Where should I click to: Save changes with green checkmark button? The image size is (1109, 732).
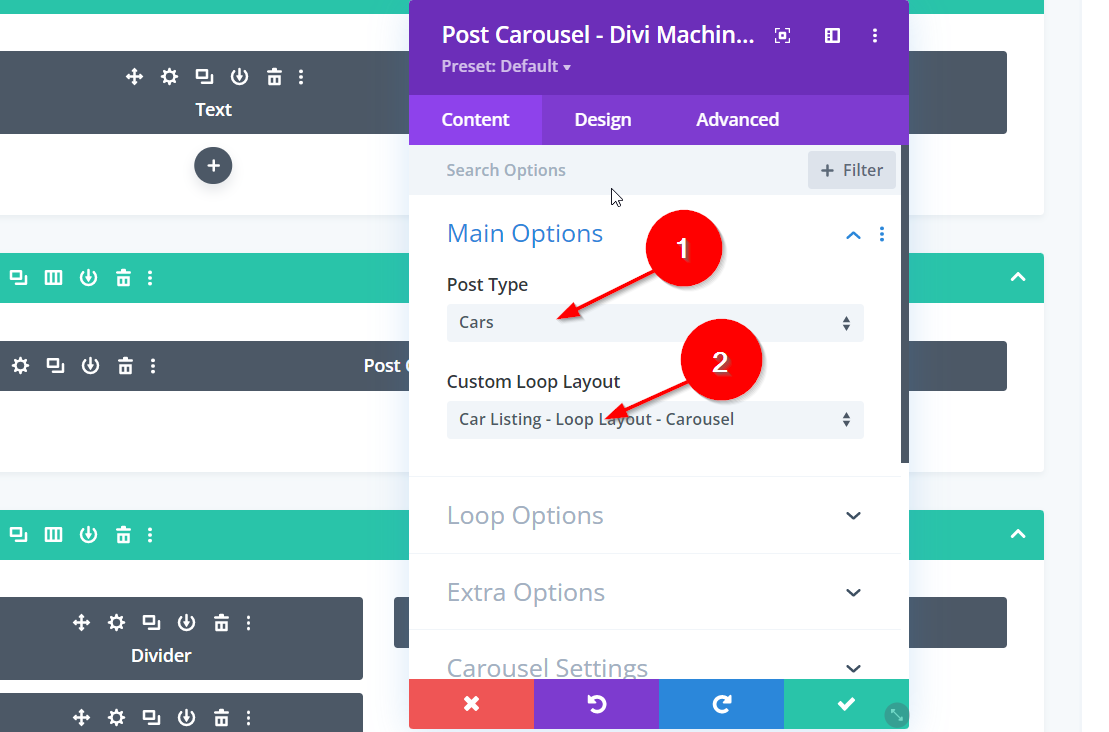click(846, 705)
